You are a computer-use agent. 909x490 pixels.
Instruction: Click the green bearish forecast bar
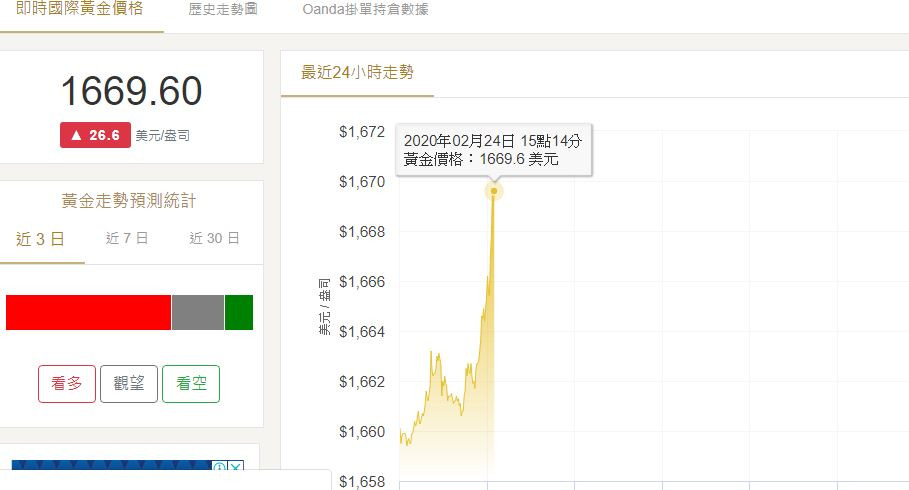[x=239, y=313]
